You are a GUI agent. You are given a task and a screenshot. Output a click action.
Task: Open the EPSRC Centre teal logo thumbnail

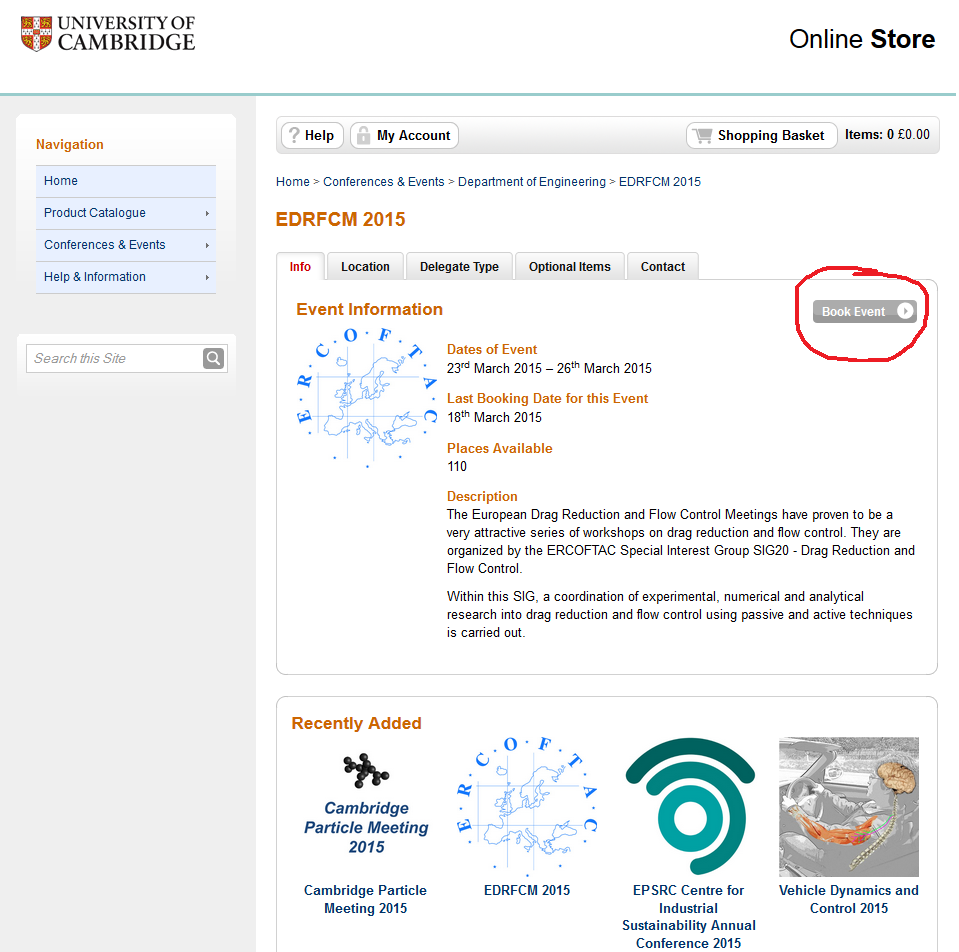click(x=690, y=806)
